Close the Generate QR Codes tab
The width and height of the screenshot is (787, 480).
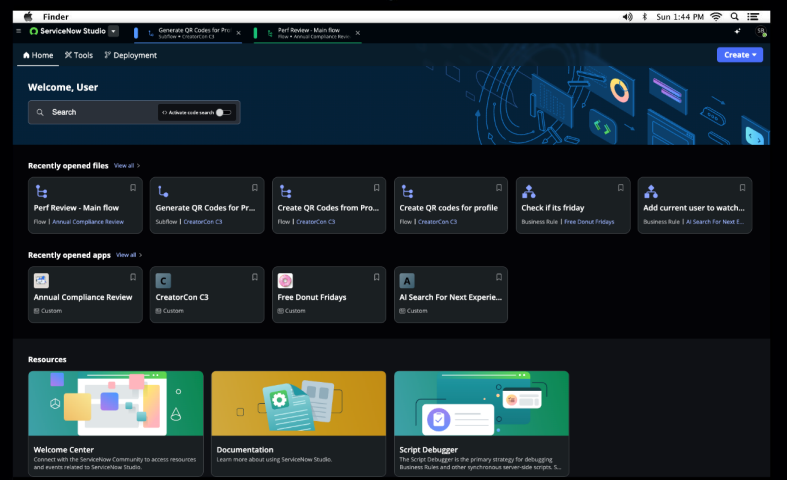(238, 32)
